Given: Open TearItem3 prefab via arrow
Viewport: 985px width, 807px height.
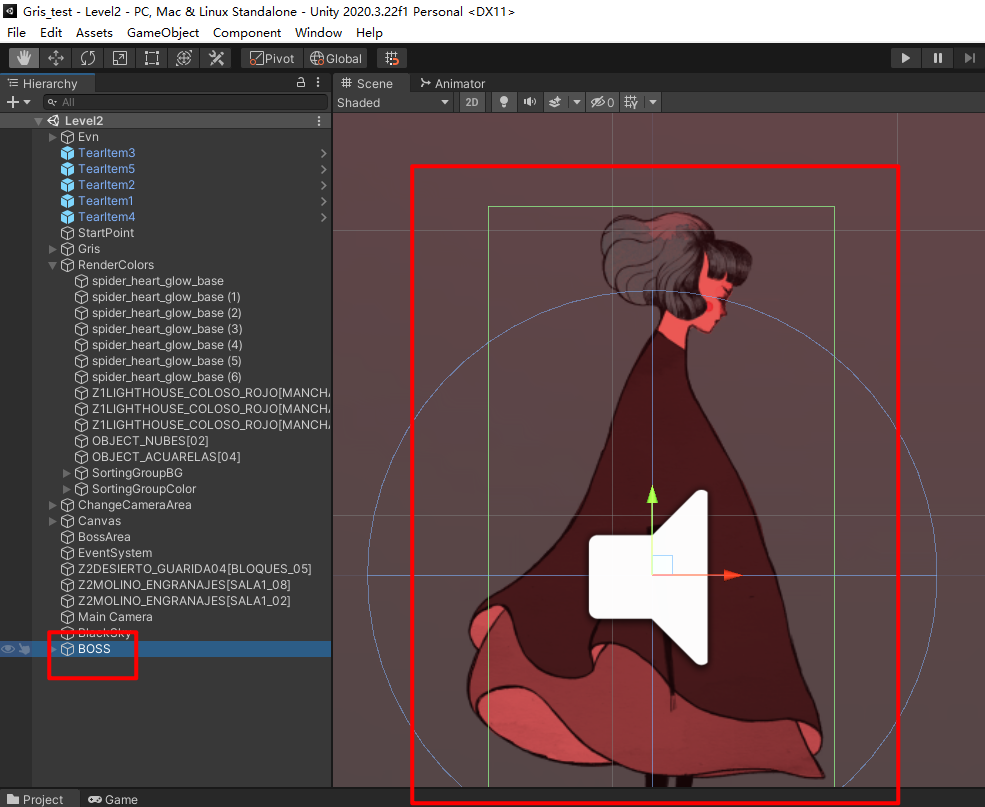Looking at the screenshot, I should [x=323, y=153].
